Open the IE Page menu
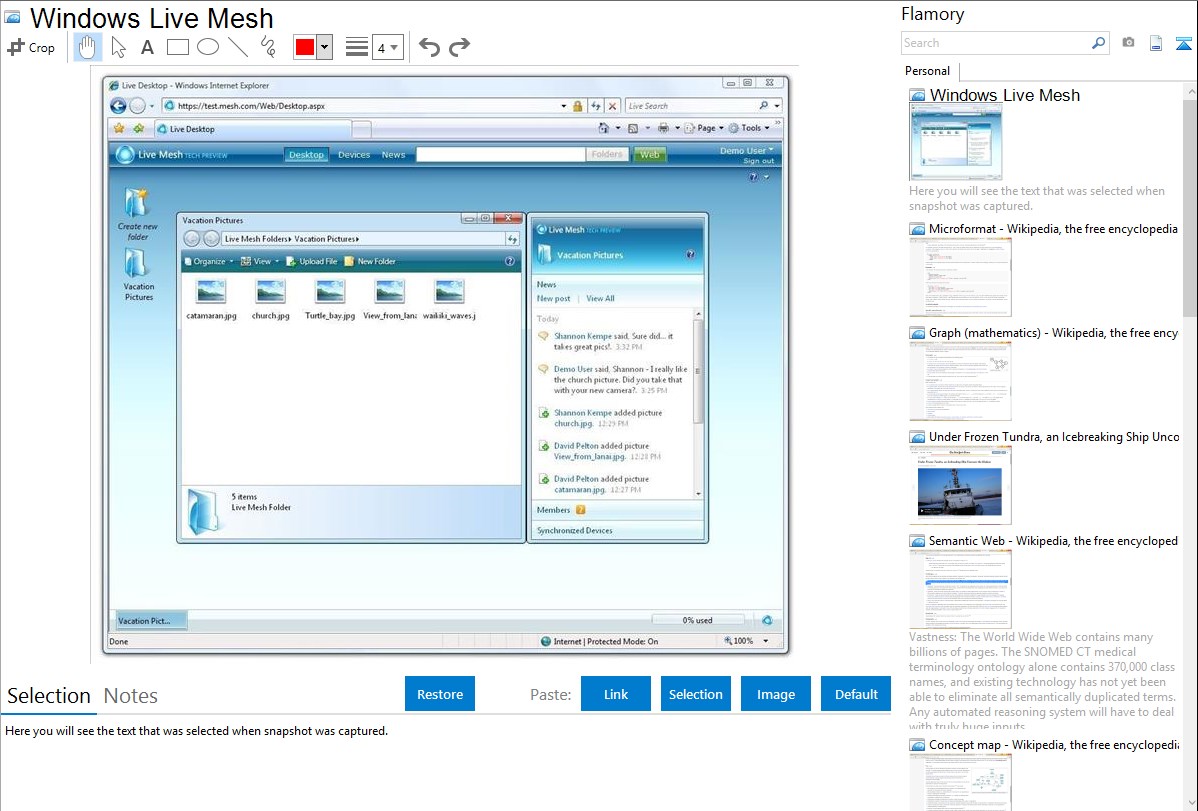1198x811 pixels. (x=704, y=128)
